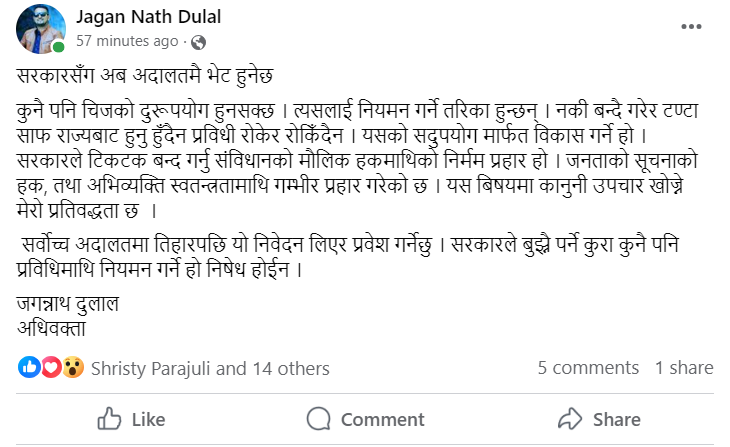Click the globe public-audience icon

click(198, 42)
